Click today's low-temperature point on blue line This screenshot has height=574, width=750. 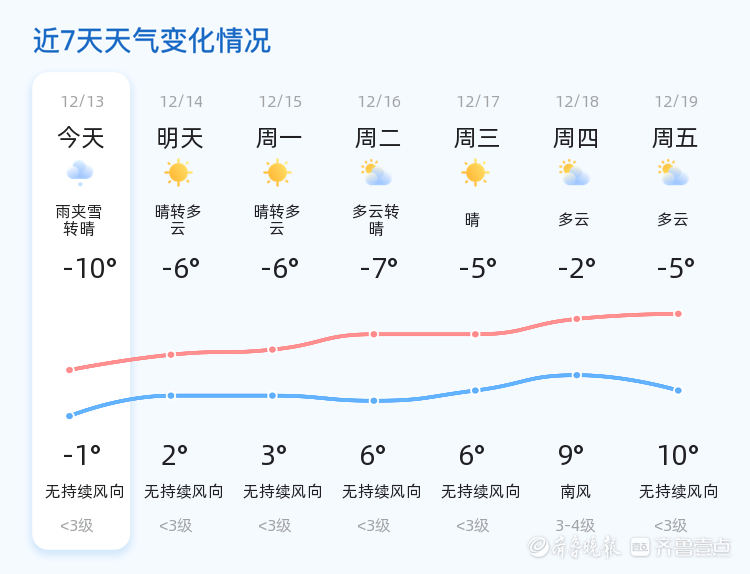pos(70,416)
